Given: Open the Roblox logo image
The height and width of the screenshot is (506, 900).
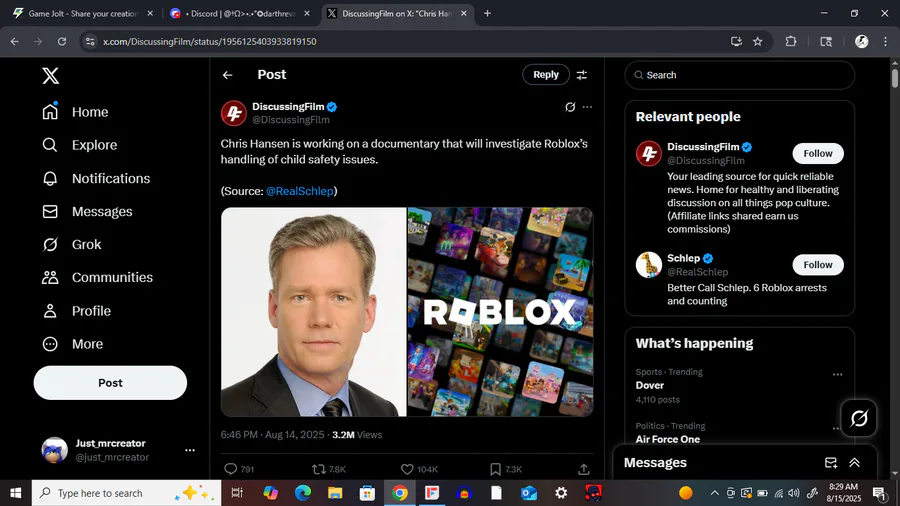Looking at the screenshot, I should click(x=501, y=312).
